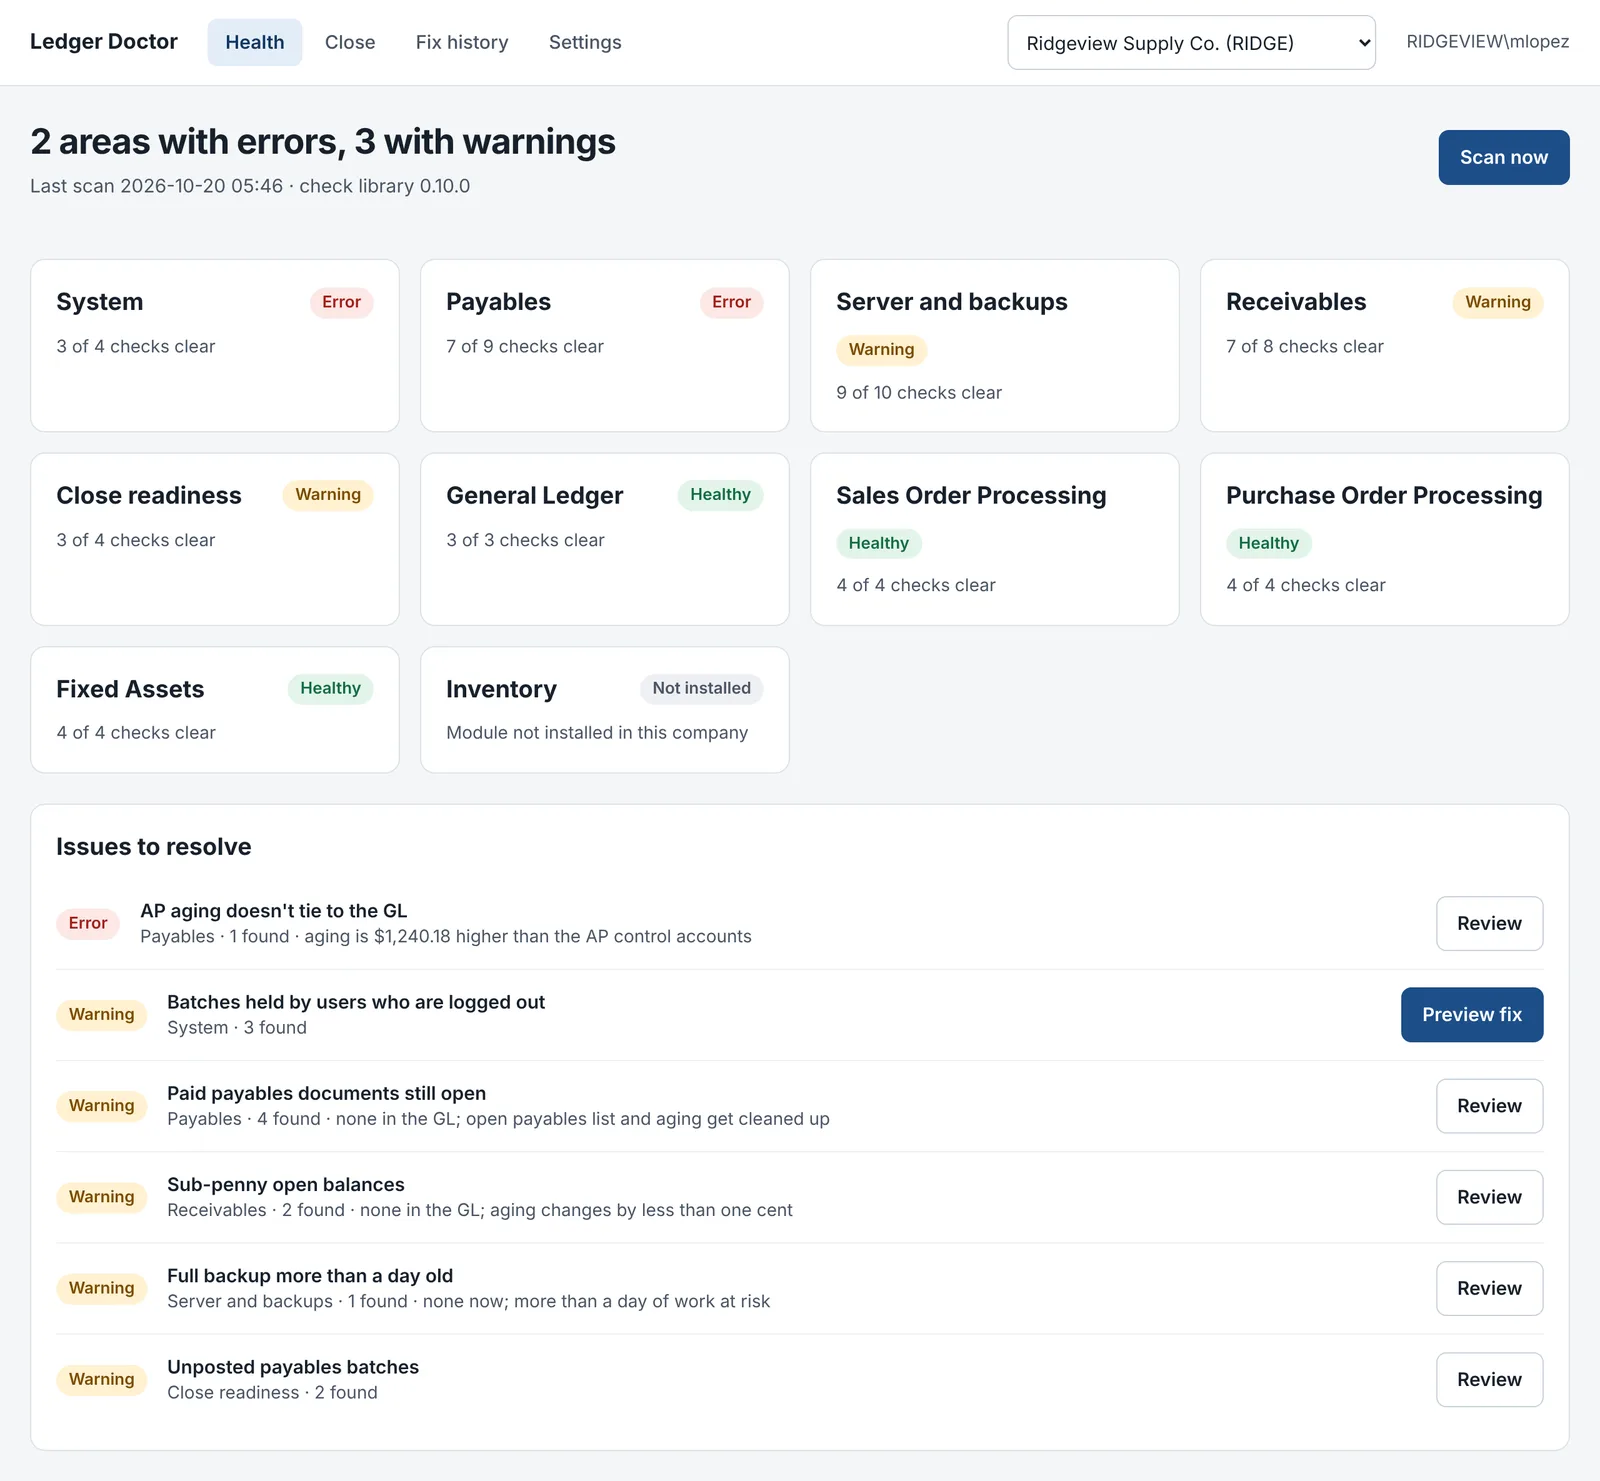
Task: Click the Warning badge beside Unposted payables batches
Action: 102,1380
